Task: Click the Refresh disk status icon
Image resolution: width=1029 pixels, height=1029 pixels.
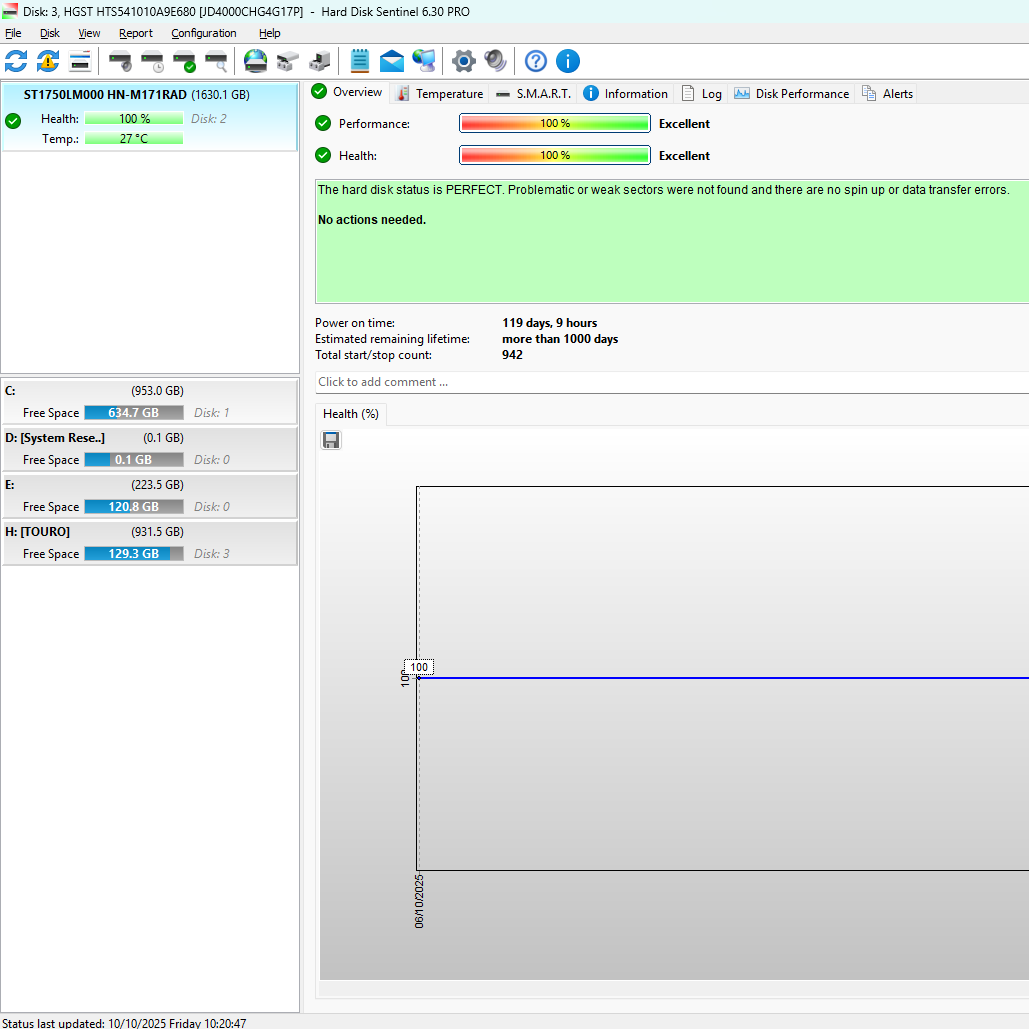Action: [x=16, y=61]
